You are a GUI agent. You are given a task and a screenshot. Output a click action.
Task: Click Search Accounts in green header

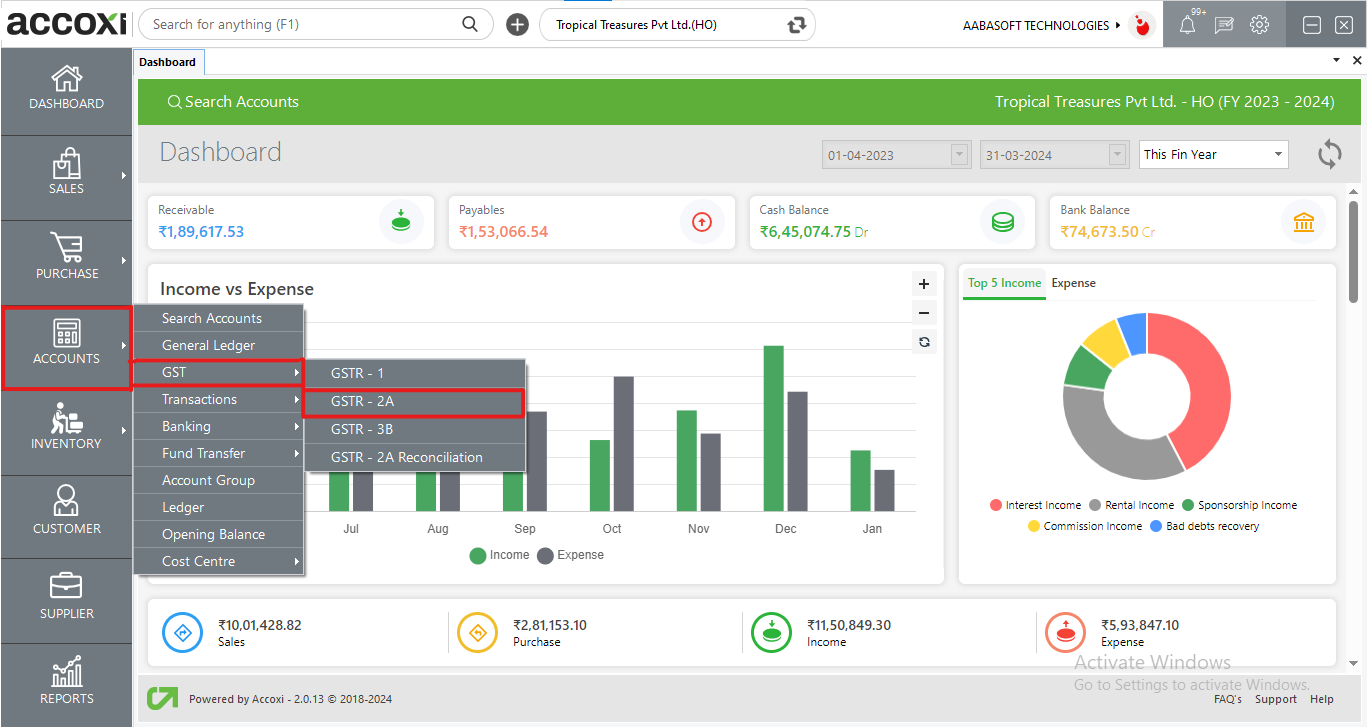tap(232, 102)
